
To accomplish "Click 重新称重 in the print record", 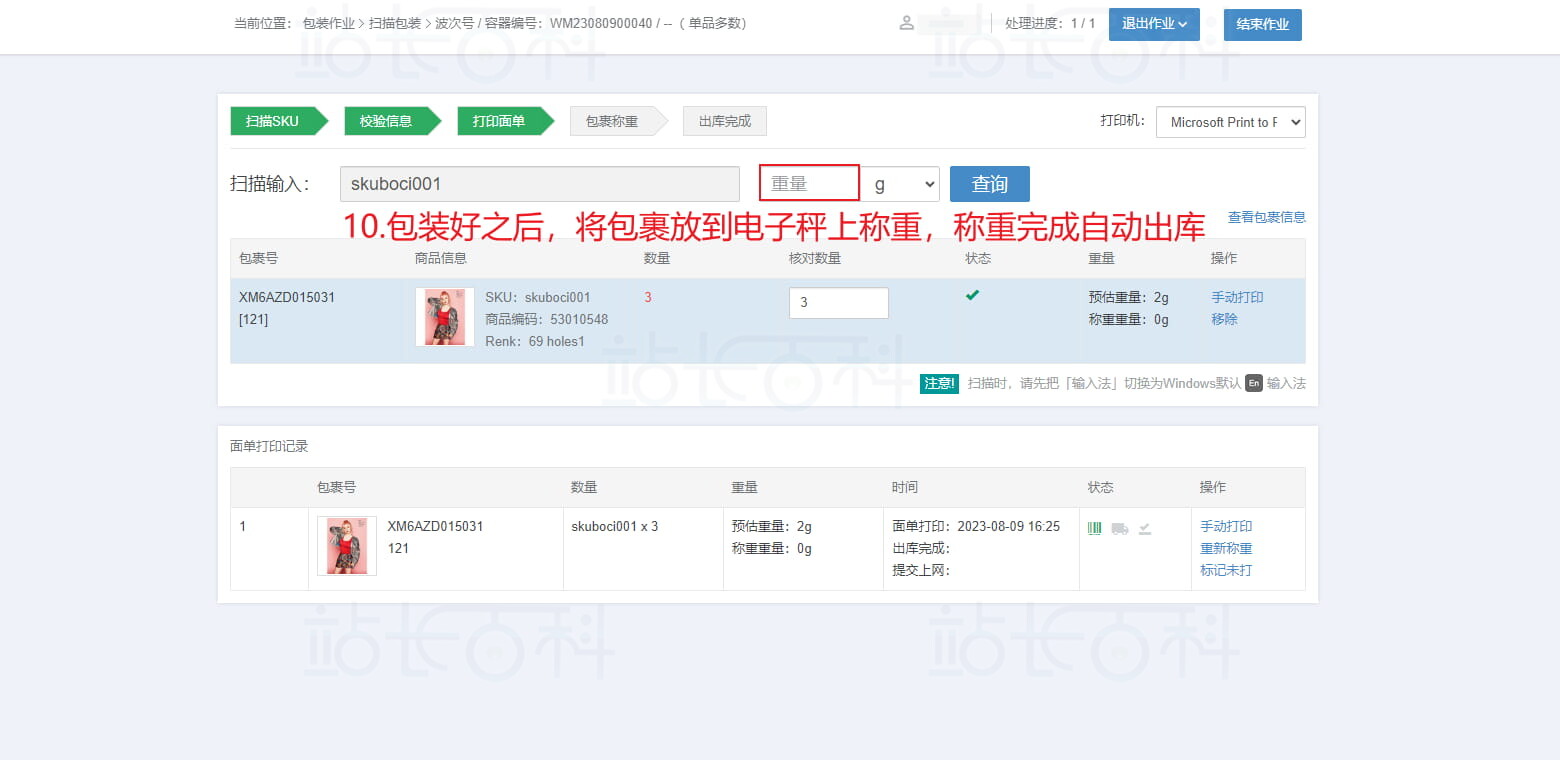I will (1226, 548).
